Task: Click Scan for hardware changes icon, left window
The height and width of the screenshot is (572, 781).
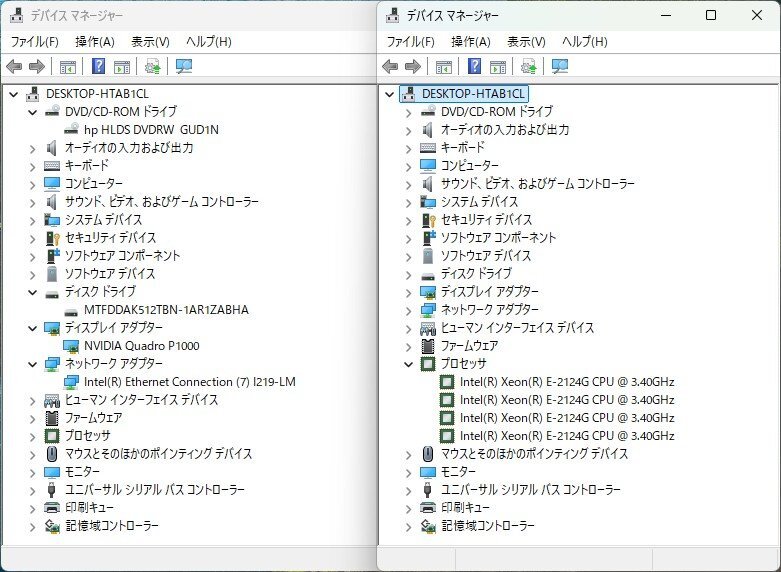Action: pos(184,66)
